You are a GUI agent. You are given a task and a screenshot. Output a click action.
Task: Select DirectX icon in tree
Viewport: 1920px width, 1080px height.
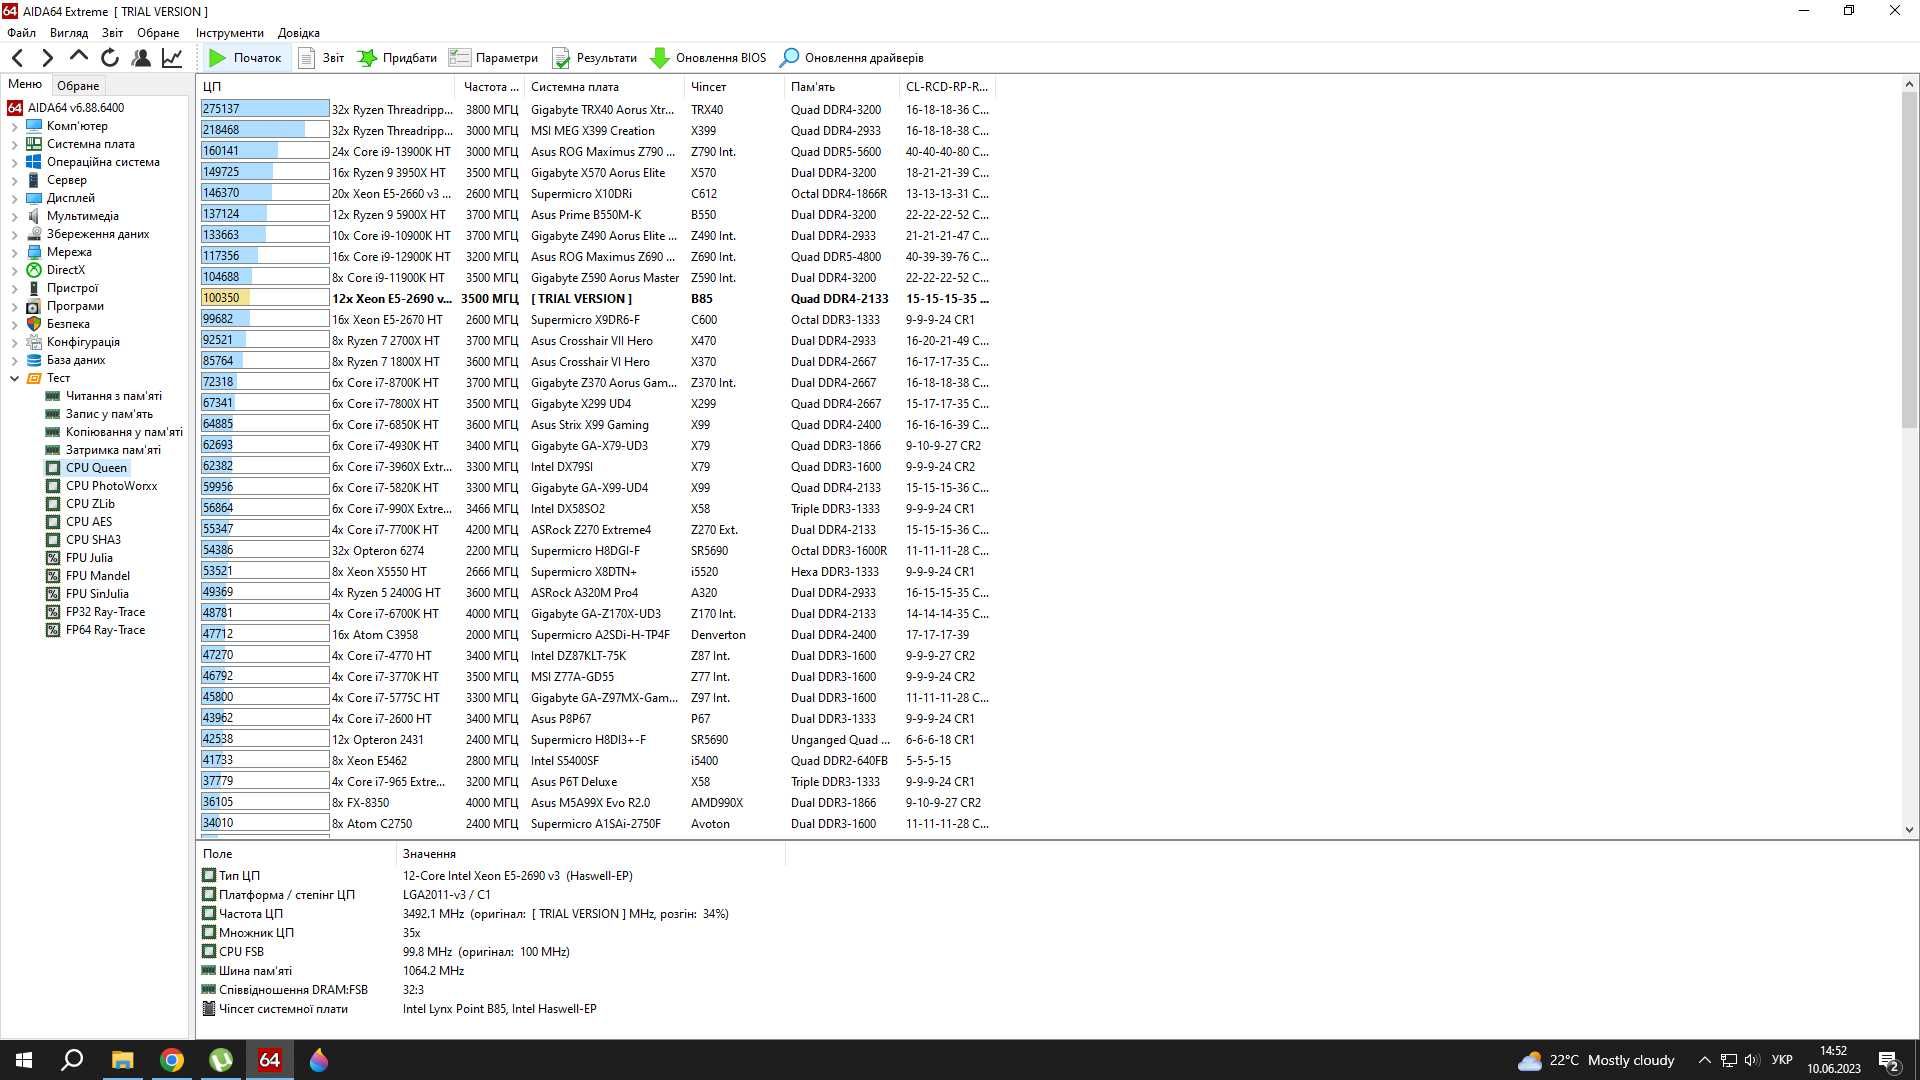coord(34,270)
